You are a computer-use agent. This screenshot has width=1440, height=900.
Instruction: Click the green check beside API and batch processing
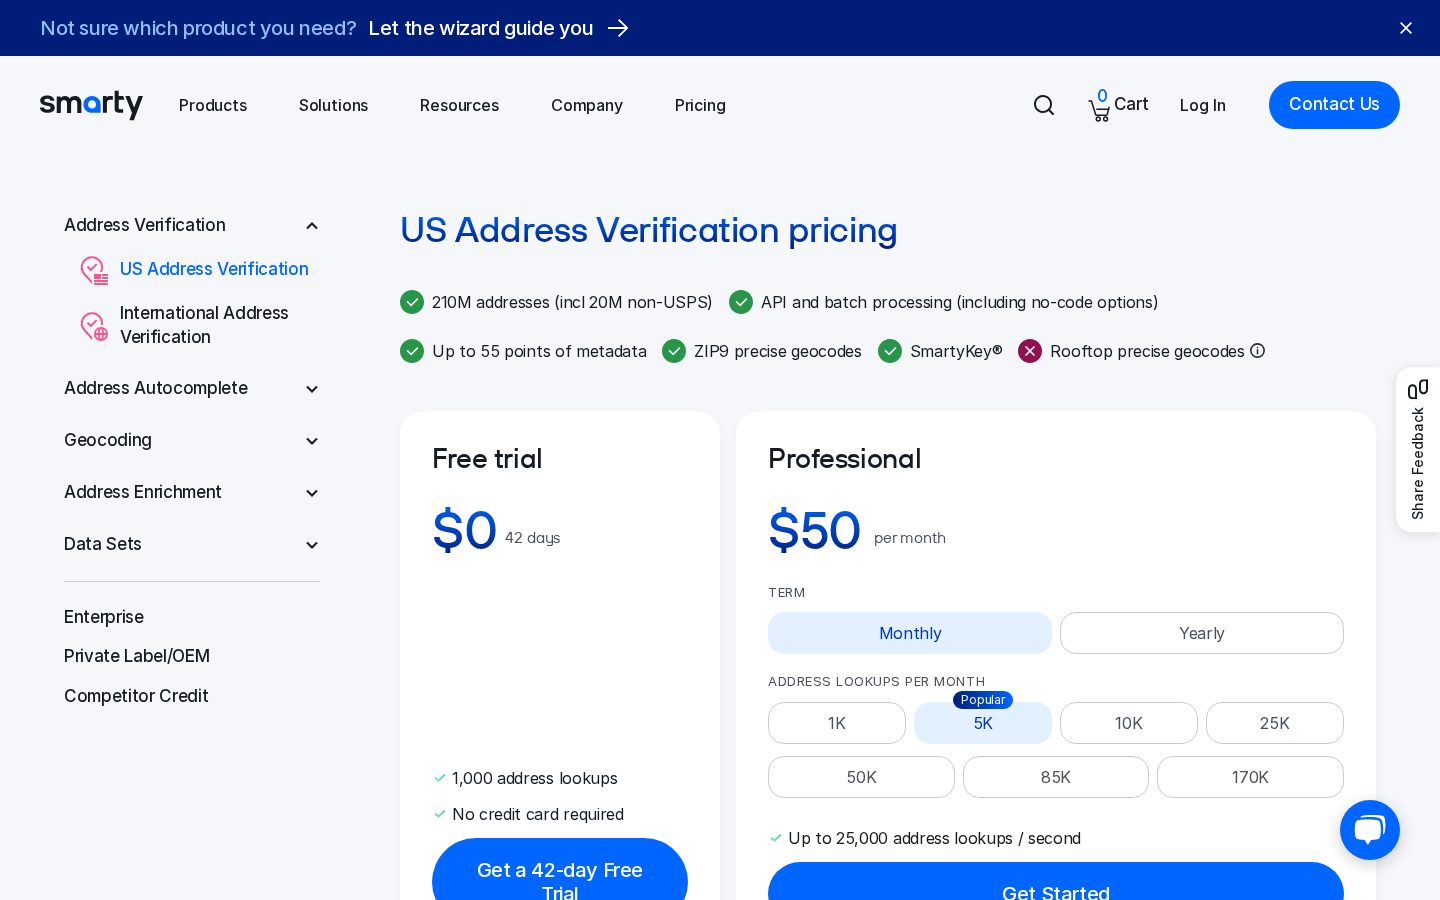pos(741,302)
